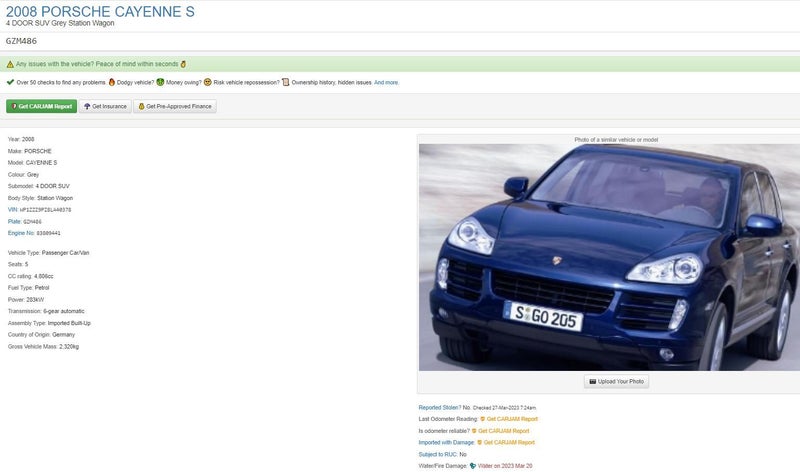Click the umbrella icon on the Get Insurance button
The height and width of the screenshot is (472, 800).
87,106
